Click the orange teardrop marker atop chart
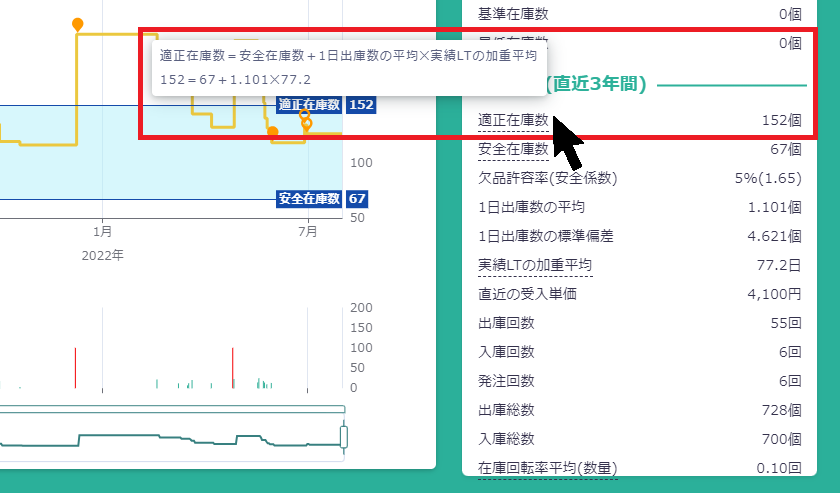Image resolution: width=840 pixels, height=493 pixels. pos(77,24)
